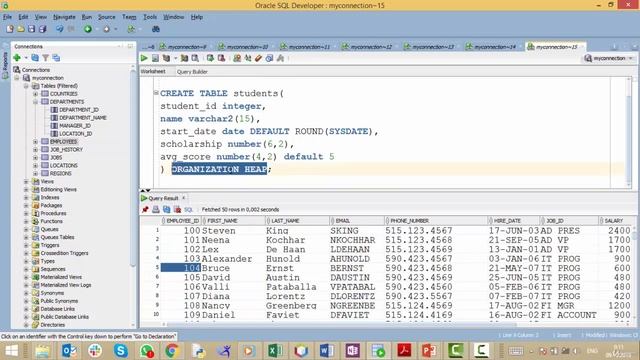640x360 pixels.
Task: Open the Tools menu
Action: [150, 17]
